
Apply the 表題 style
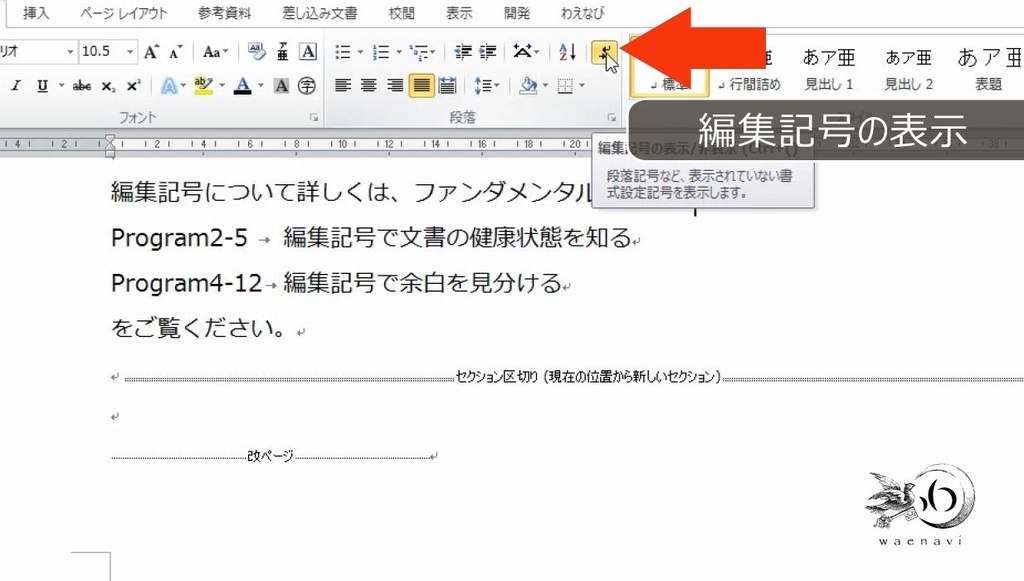988,70
